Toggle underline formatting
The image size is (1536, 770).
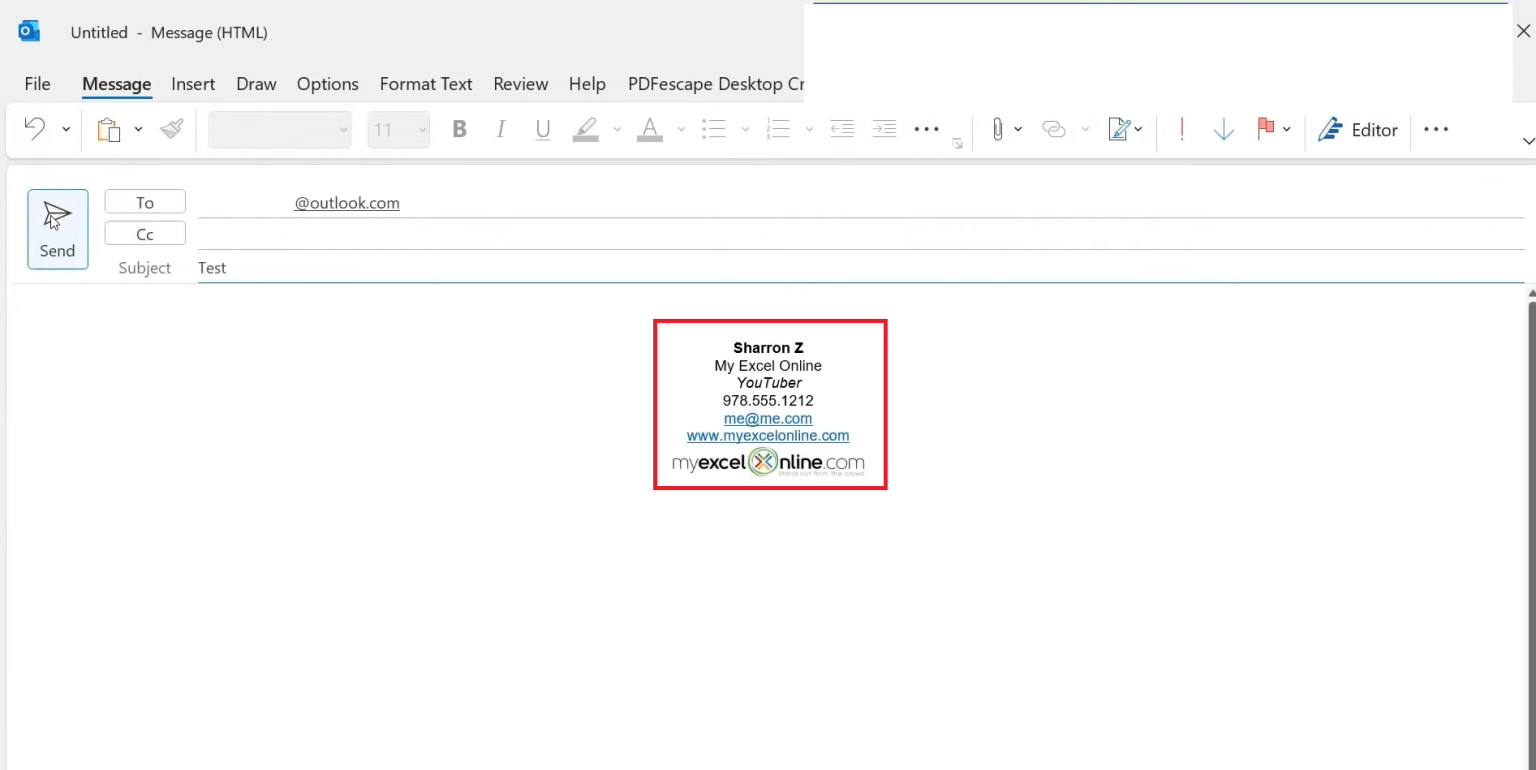click(x=542, y=129)
